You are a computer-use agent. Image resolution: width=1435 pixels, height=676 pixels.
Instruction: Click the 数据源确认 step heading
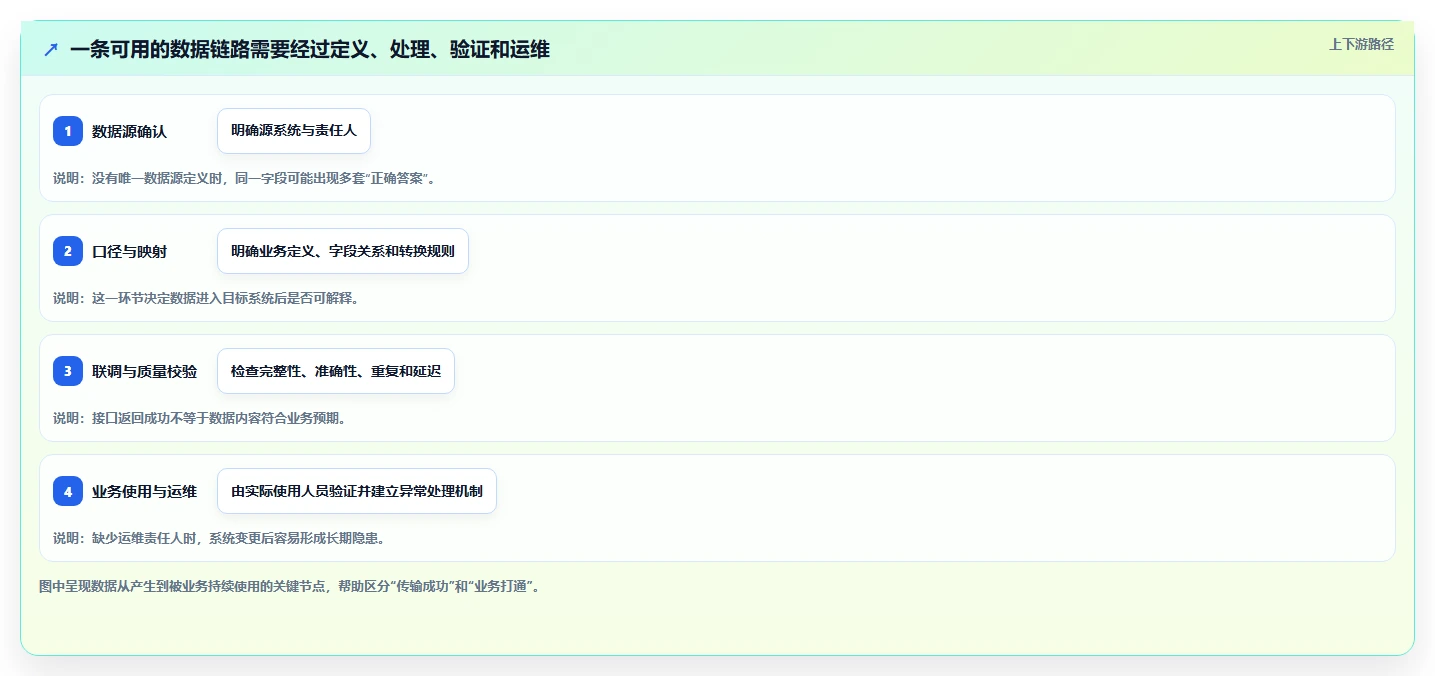click(x=129, y=131)
